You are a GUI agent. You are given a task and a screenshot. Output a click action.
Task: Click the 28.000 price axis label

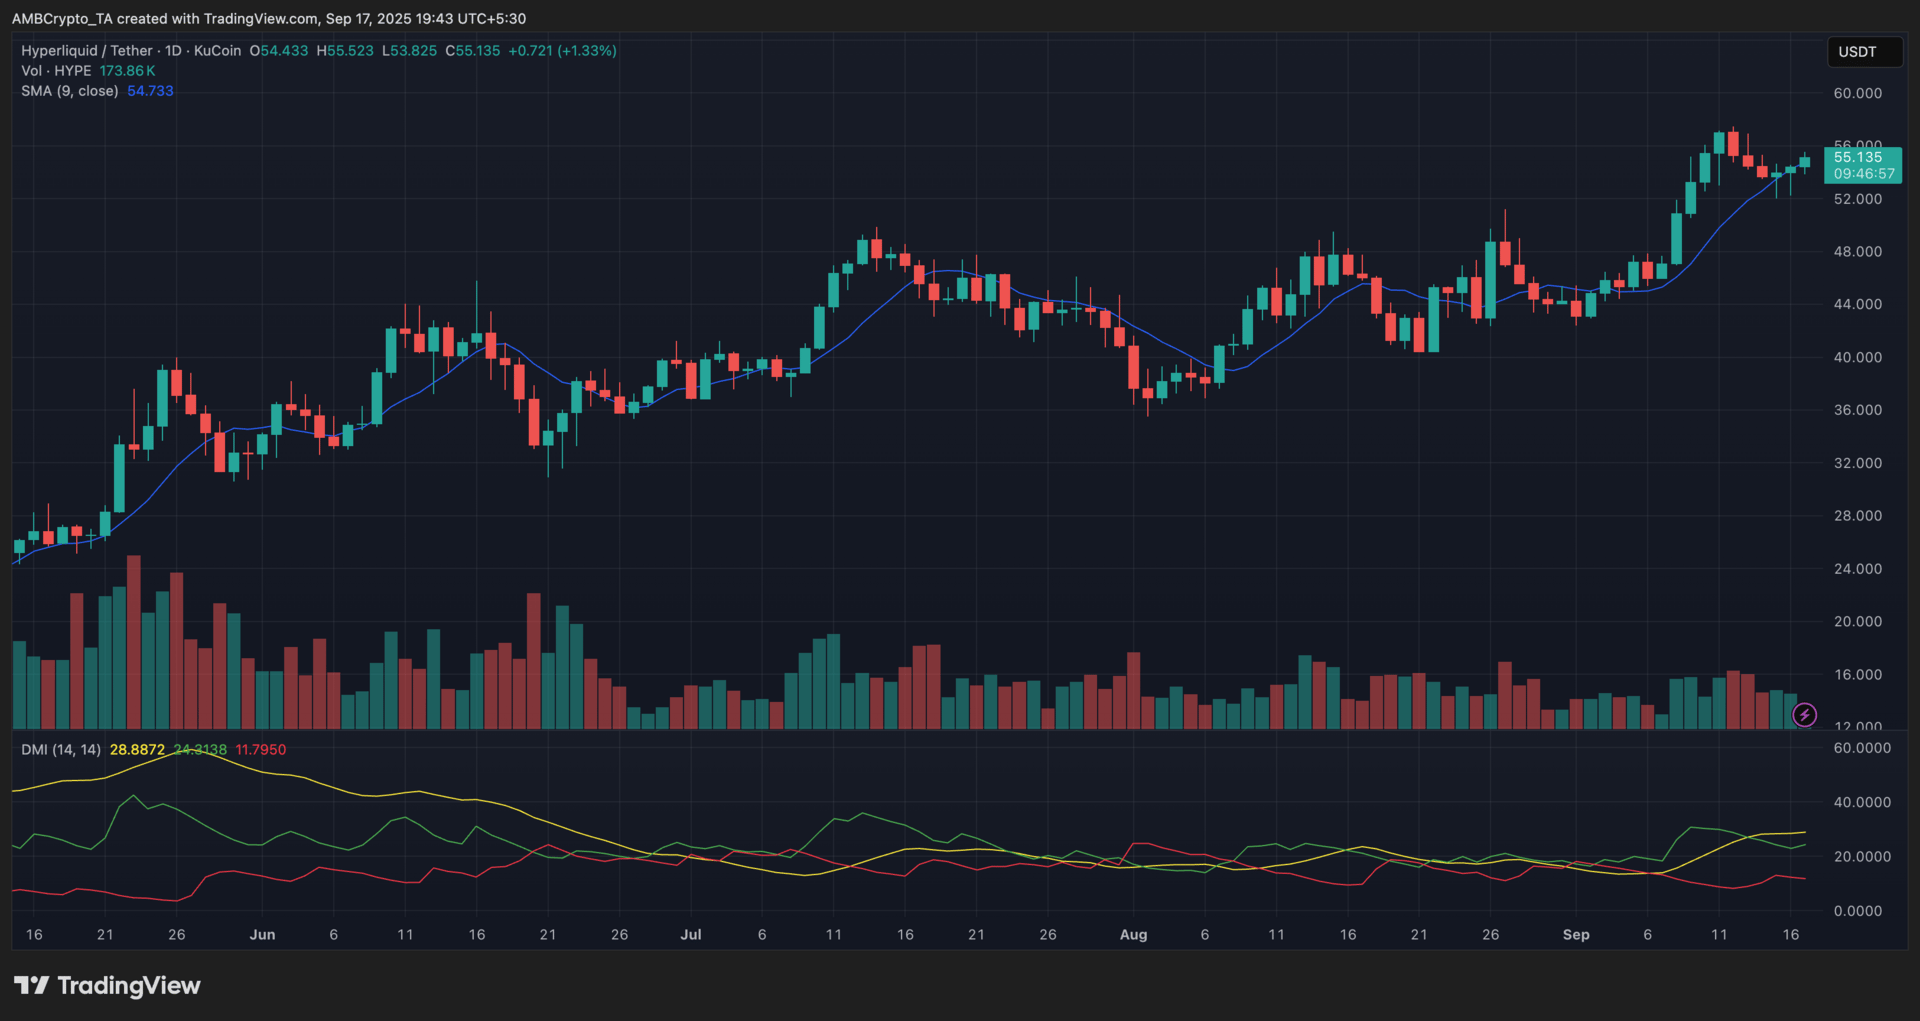tap(1858, 515)
